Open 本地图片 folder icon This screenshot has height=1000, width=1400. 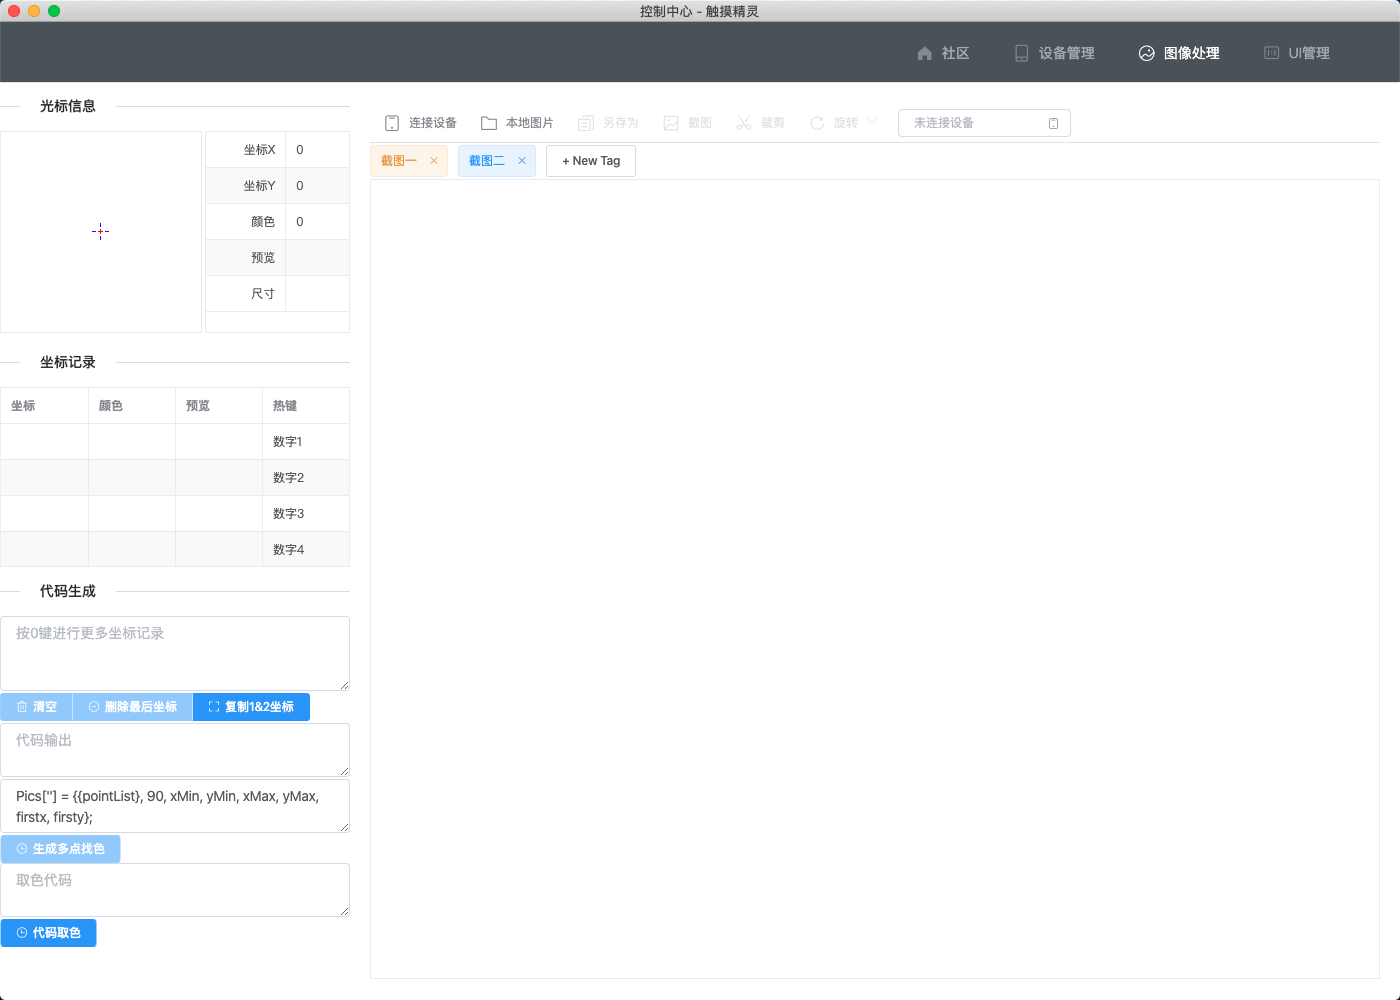[489, 123]
